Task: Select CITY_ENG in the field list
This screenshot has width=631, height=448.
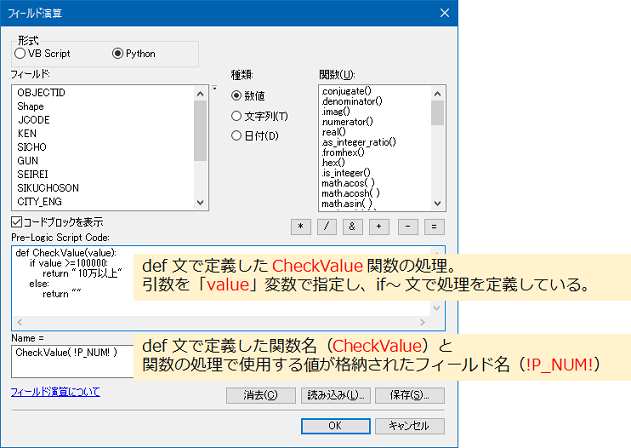Action: (x=40, y=202)
